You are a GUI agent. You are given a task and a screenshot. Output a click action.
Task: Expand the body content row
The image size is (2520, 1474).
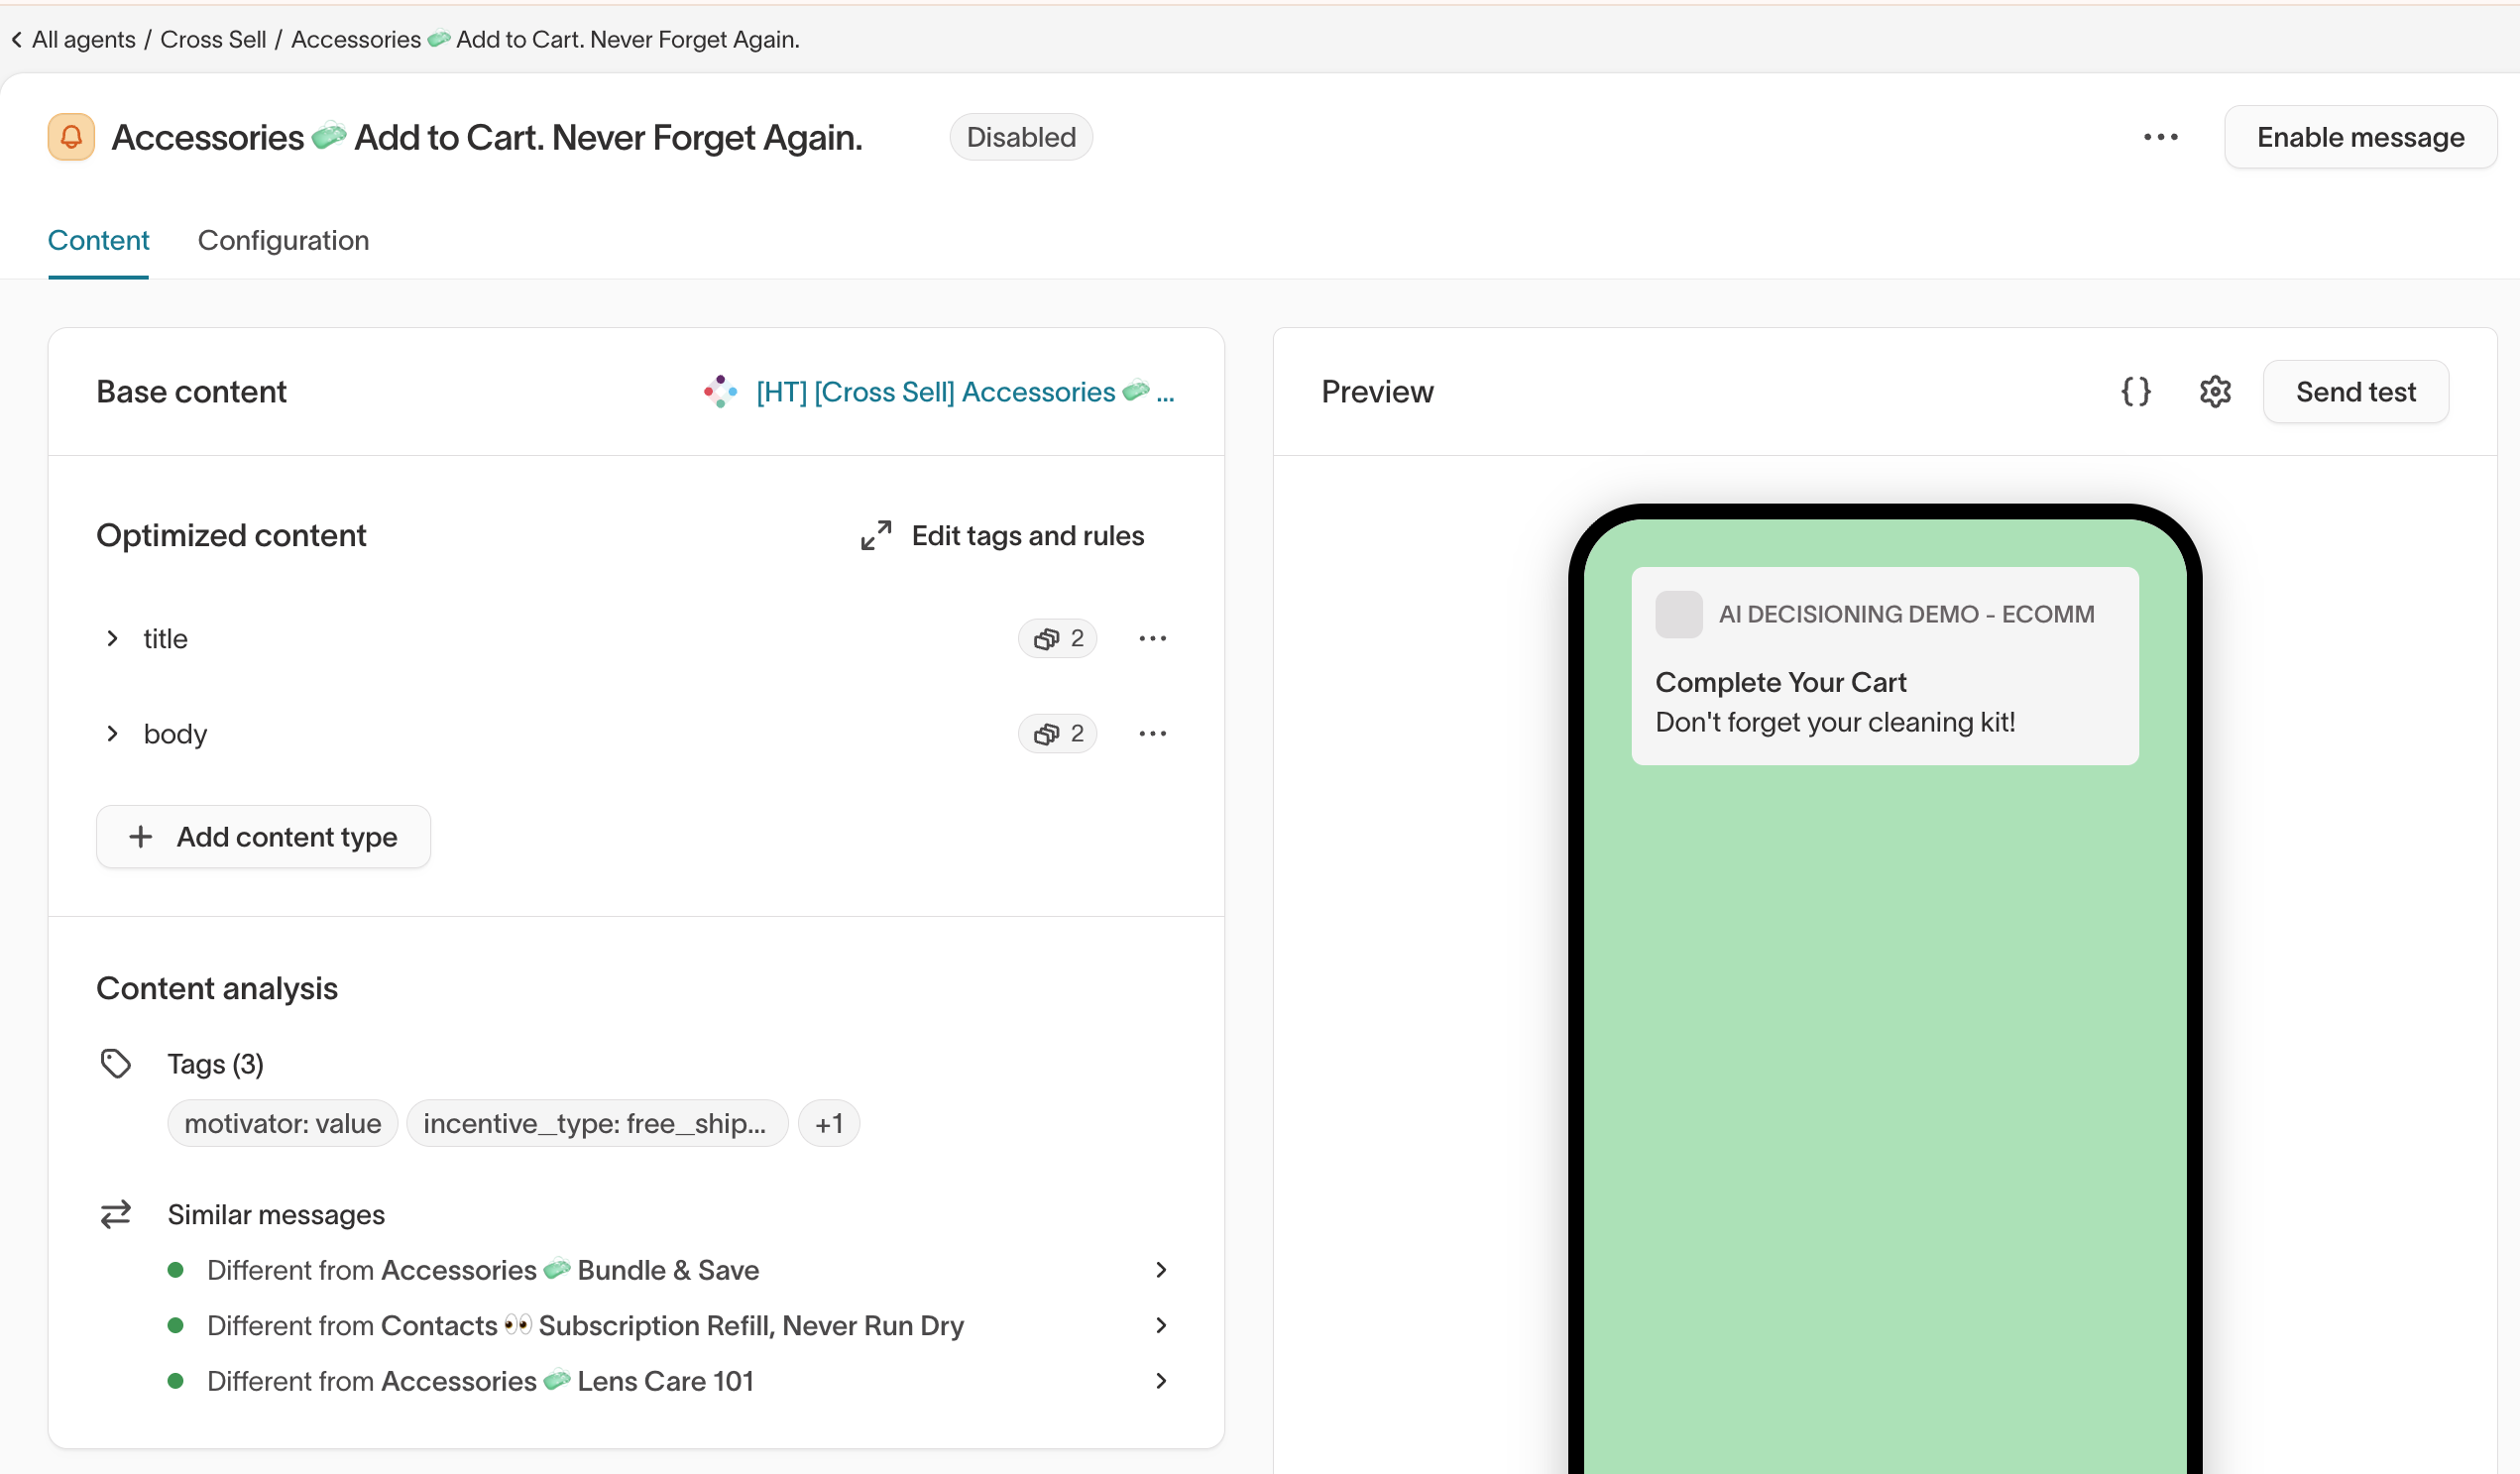click(112, 734)
